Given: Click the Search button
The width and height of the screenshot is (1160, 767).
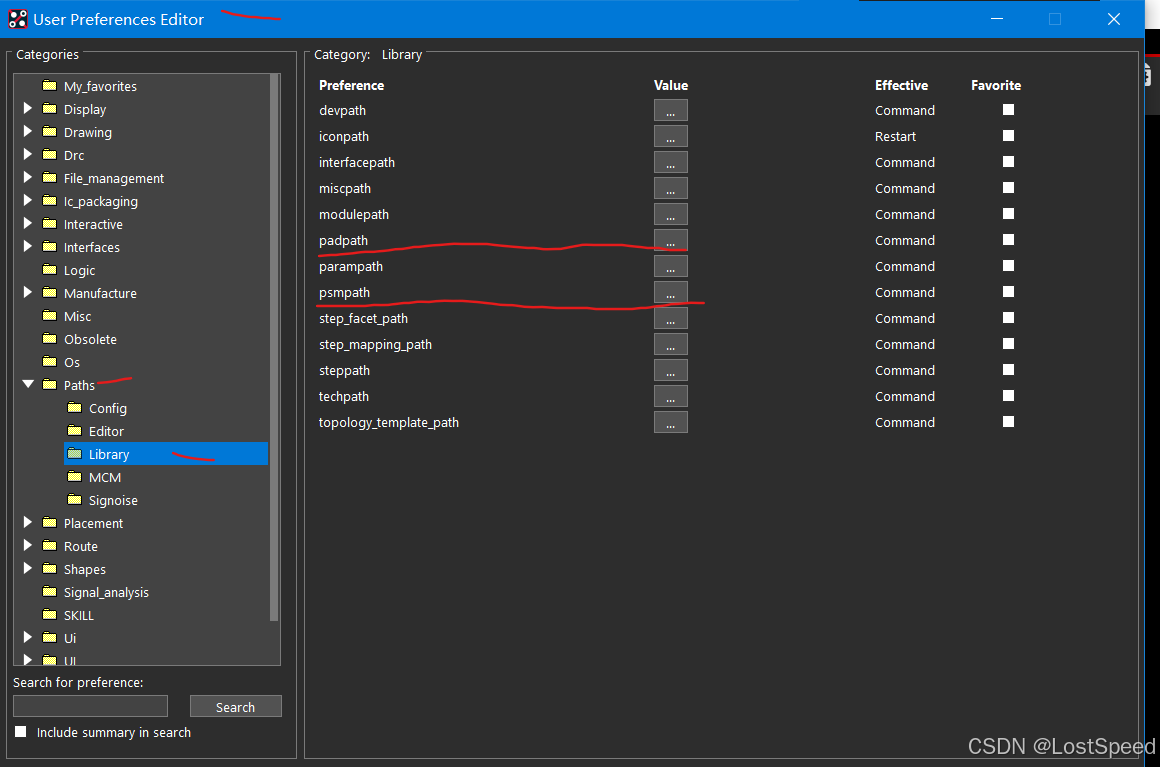Looking at the screenshot, I should click(235, 706).
